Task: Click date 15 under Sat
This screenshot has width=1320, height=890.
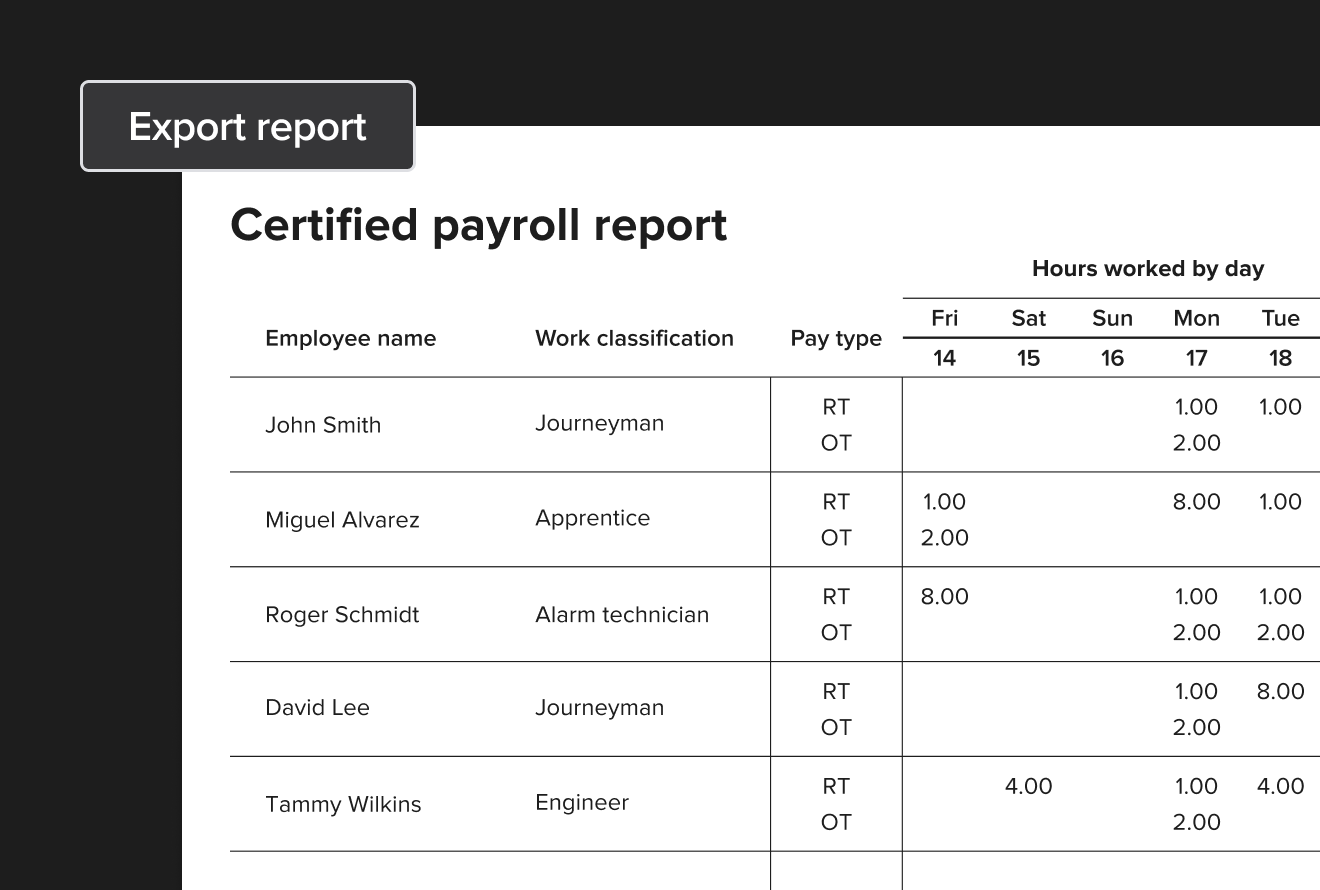Action: (x=1028, y=358)
